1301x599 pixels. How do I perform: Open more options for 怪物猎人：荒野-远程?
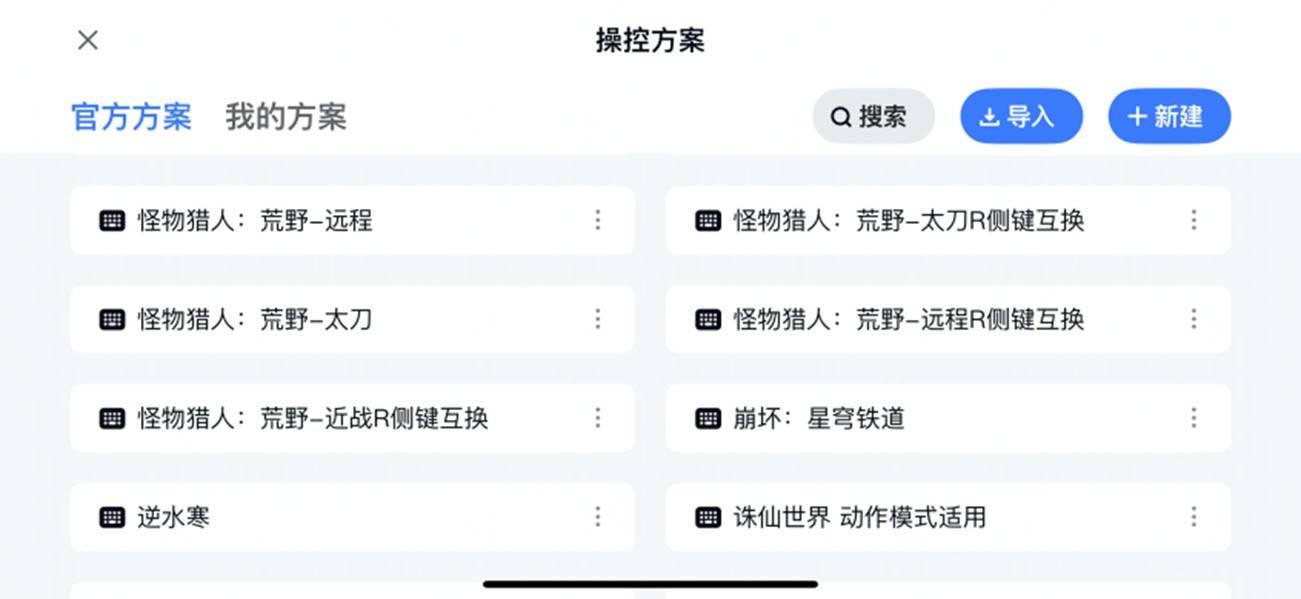tap(598, 220)
